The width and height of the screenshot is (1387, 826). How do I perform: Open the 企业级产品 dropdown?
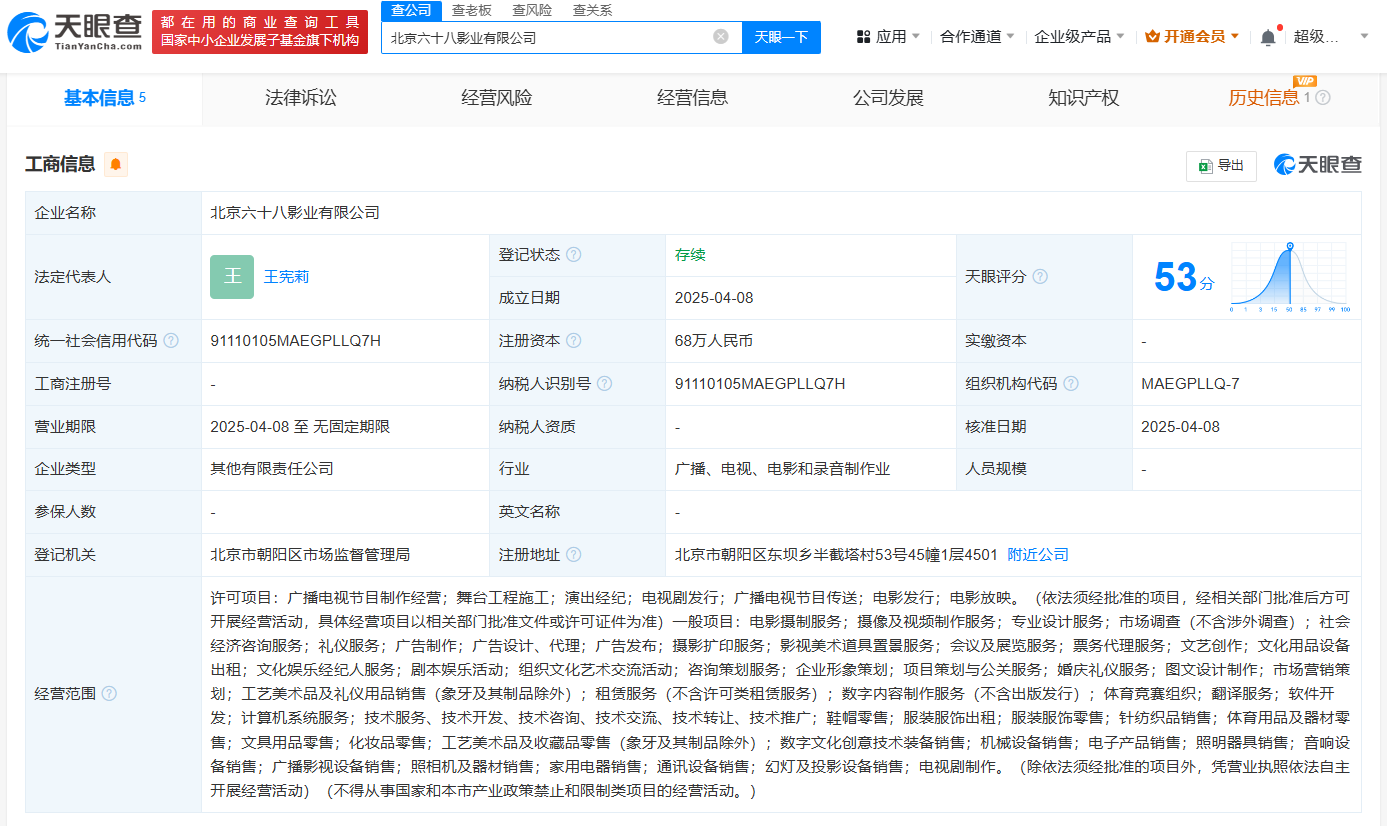pyautogui.click(x=1079, y=37)
